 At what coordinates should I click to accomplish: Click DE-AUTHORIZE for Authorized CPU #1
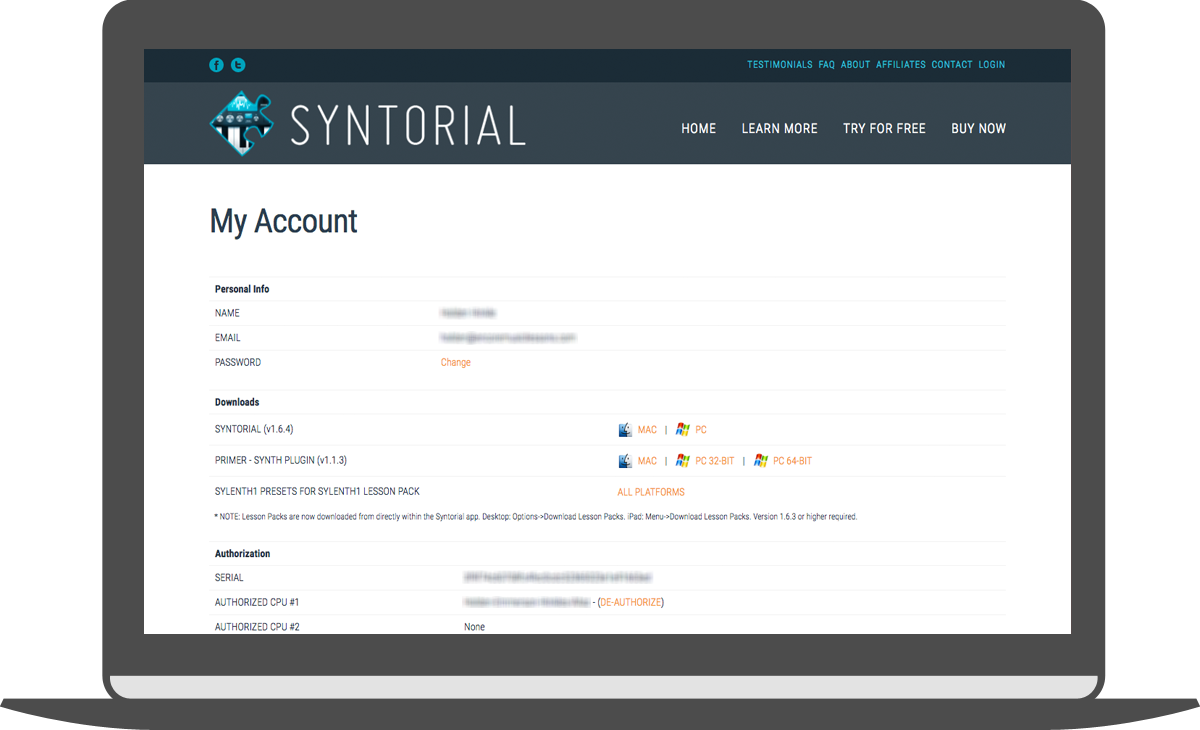[630, 602]
